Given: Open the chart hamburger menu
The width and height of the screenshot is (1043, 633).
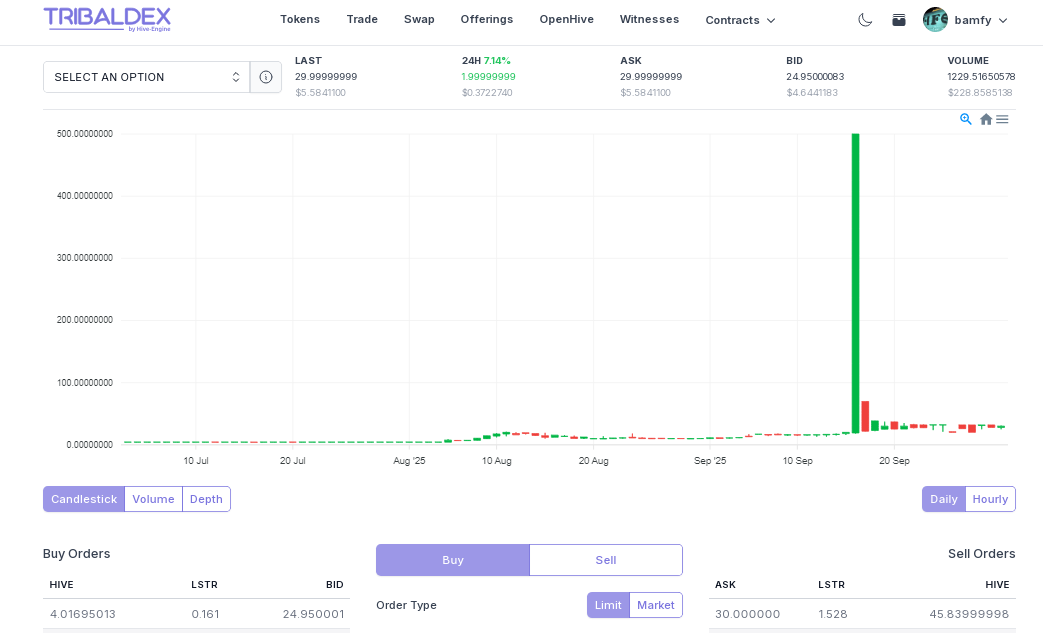Looking at the screenshot, I should click(x=1002, y=119).
